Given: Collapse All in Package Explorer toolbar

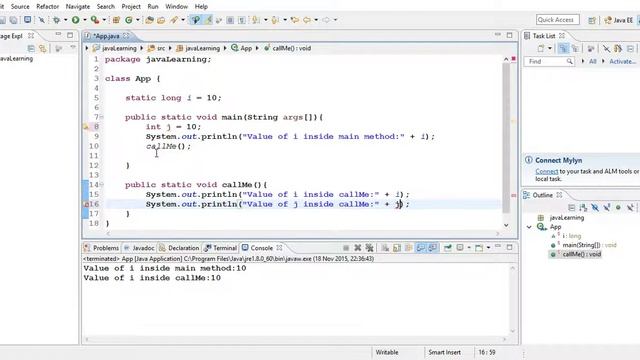Looking at the screenshot, I should [x=31, y=49].
